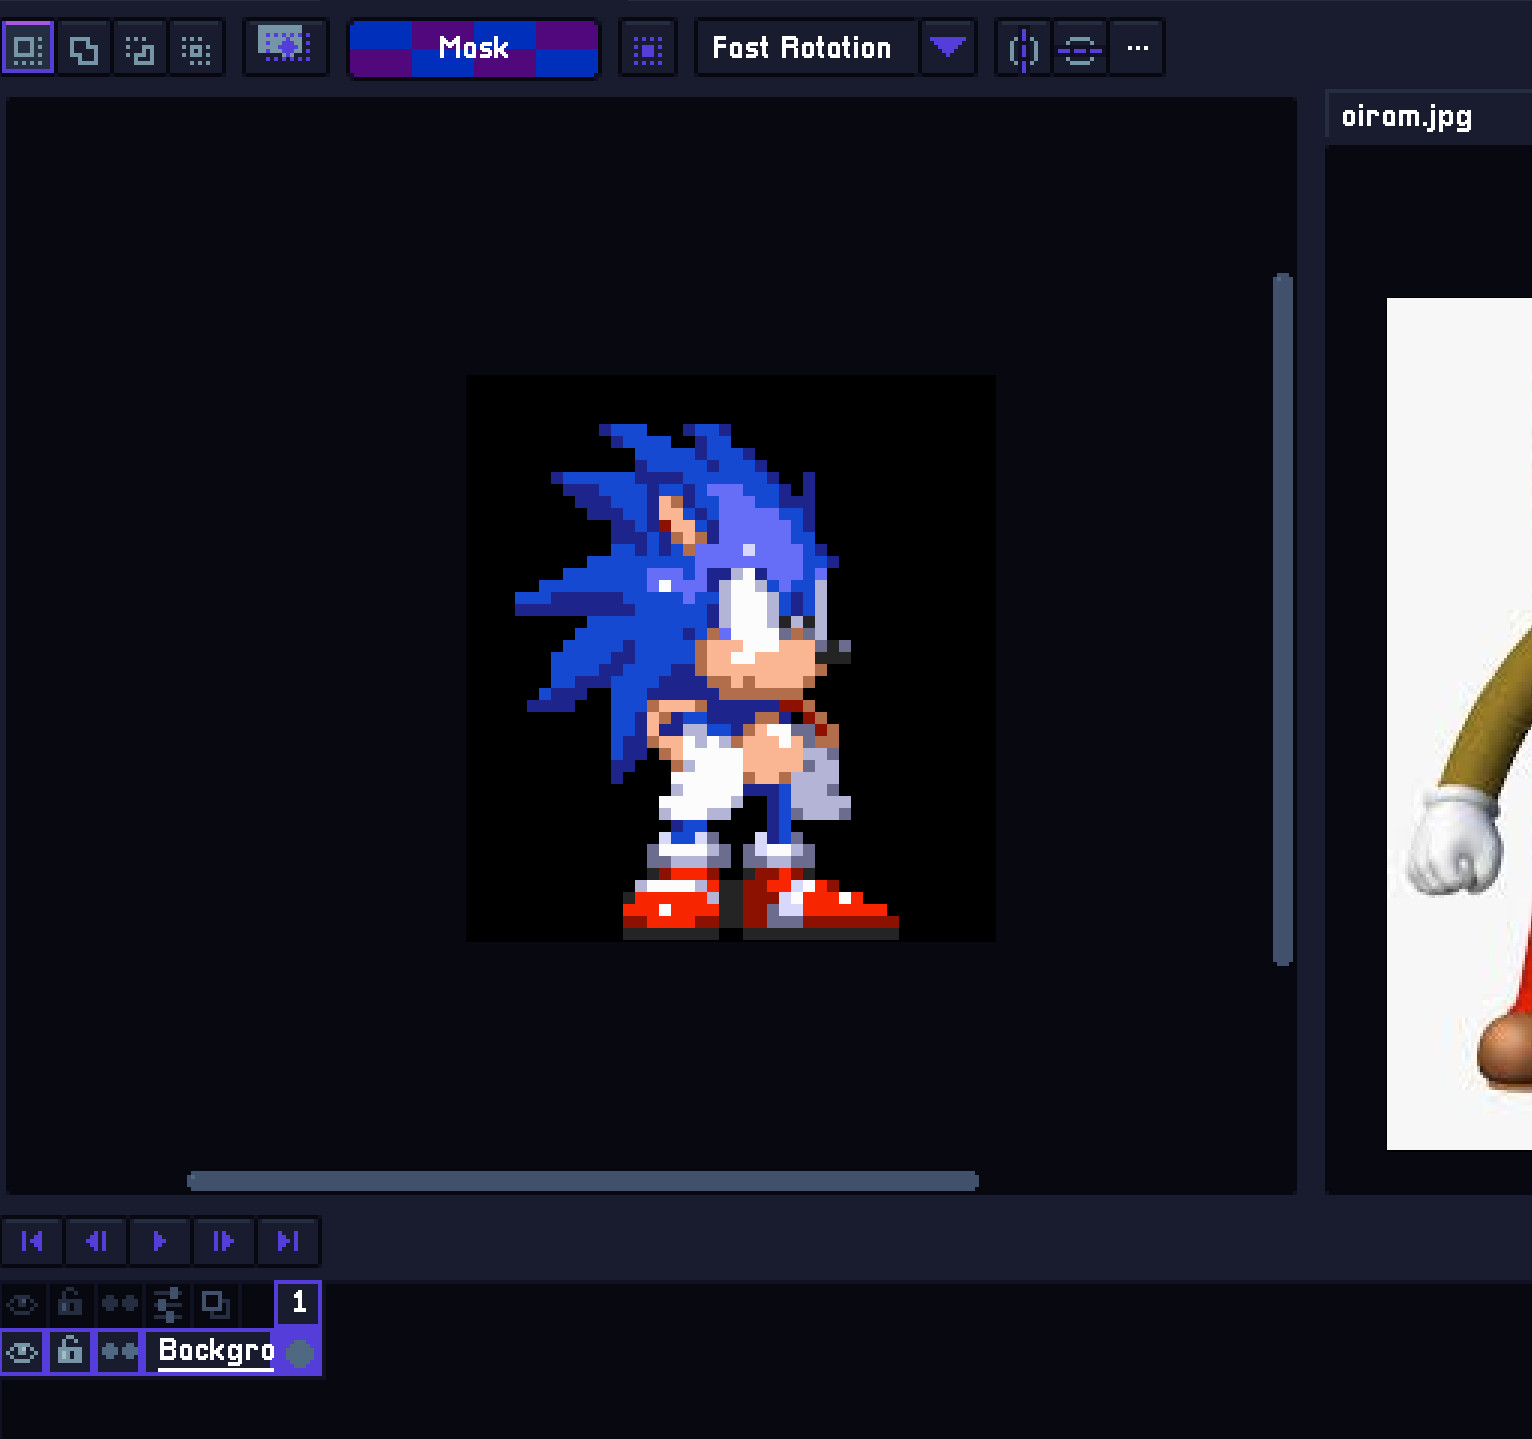Hide the Background layer with its eye toggle
This screenshot has width=1532, height=1439.
pos(22,1352)
